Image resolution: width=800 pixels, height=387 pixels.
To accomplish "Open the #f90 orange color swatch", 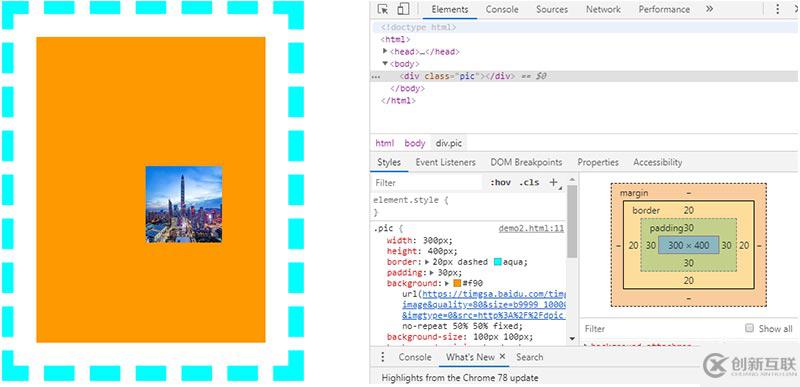I will tap(457, 283).
